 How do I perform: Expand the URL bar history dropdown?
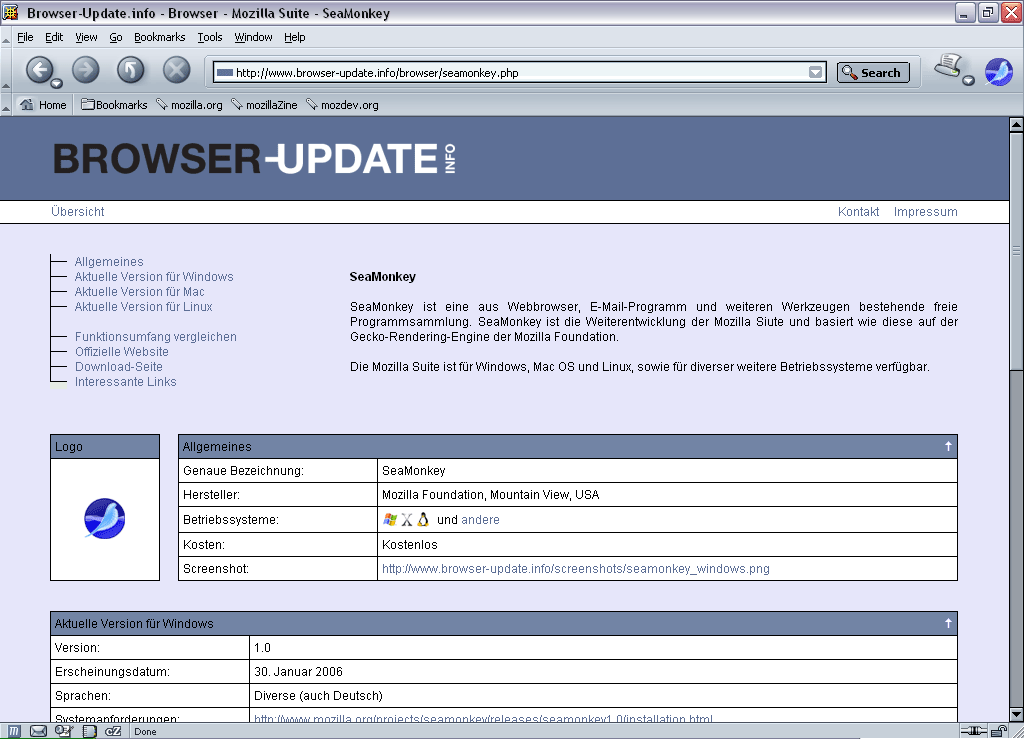pyautogui.click(x=815, y=72)
